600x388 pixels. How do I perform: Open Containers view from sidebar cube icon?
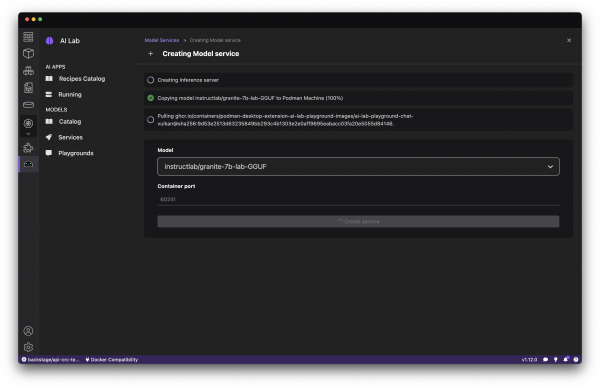28,54
